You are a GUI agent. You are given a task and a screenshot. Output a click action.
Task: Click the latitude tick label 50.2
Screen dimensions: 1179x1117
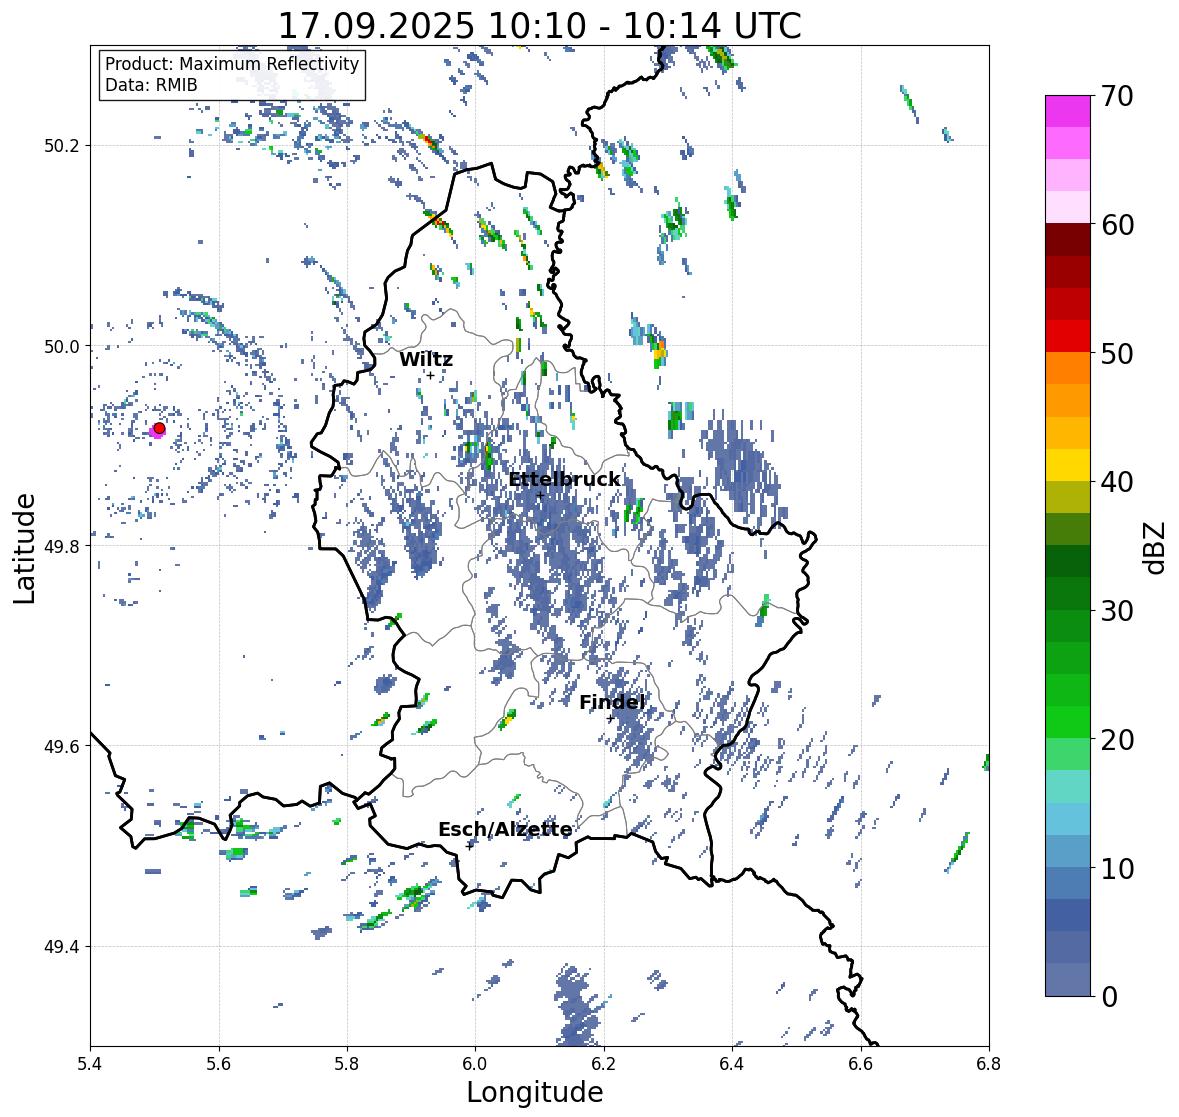pyautogui.click(x=62, y=146)
